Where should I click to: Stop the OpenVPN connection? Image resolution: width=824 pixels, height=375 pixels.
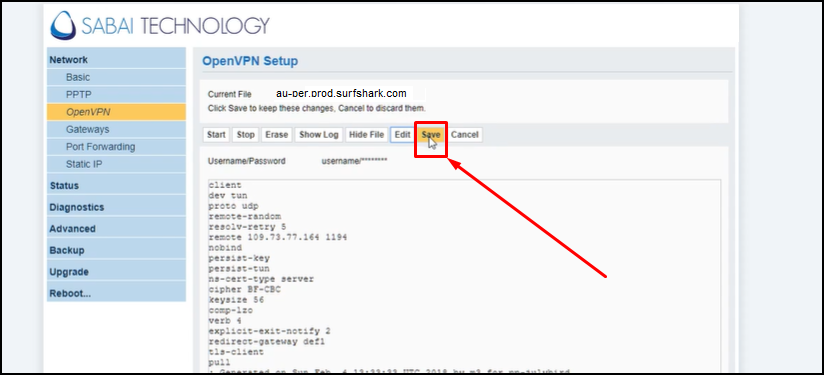(x=245, y=134)
